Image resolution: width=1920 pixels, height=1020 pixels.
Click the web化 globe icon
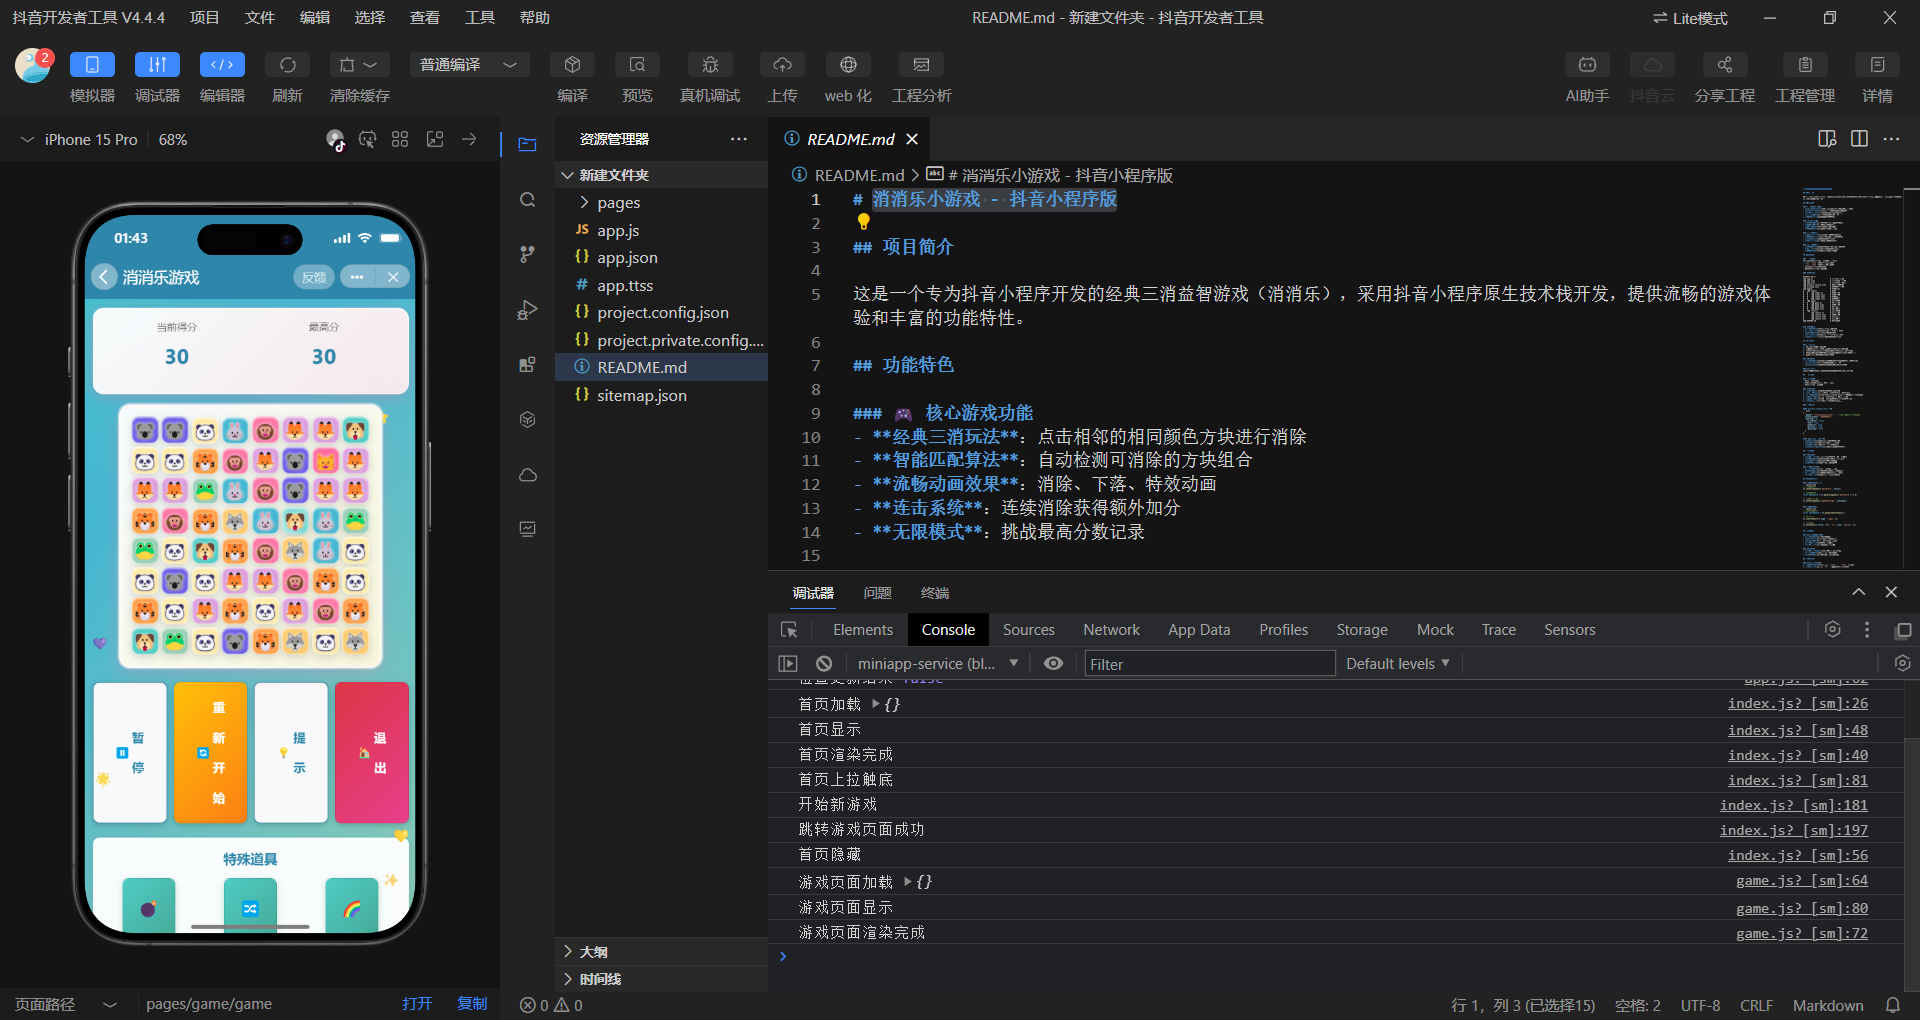click(848, 65)
